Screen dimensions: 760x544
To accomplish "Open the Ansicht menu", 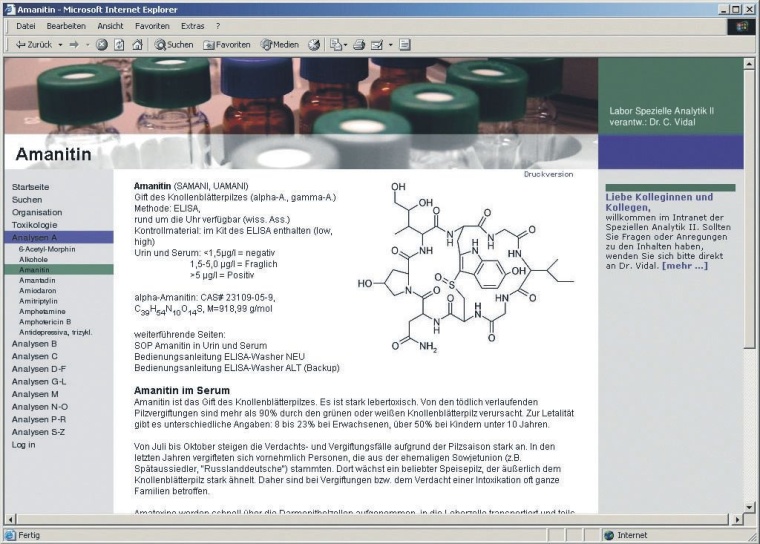I will [x=111, y=25].
